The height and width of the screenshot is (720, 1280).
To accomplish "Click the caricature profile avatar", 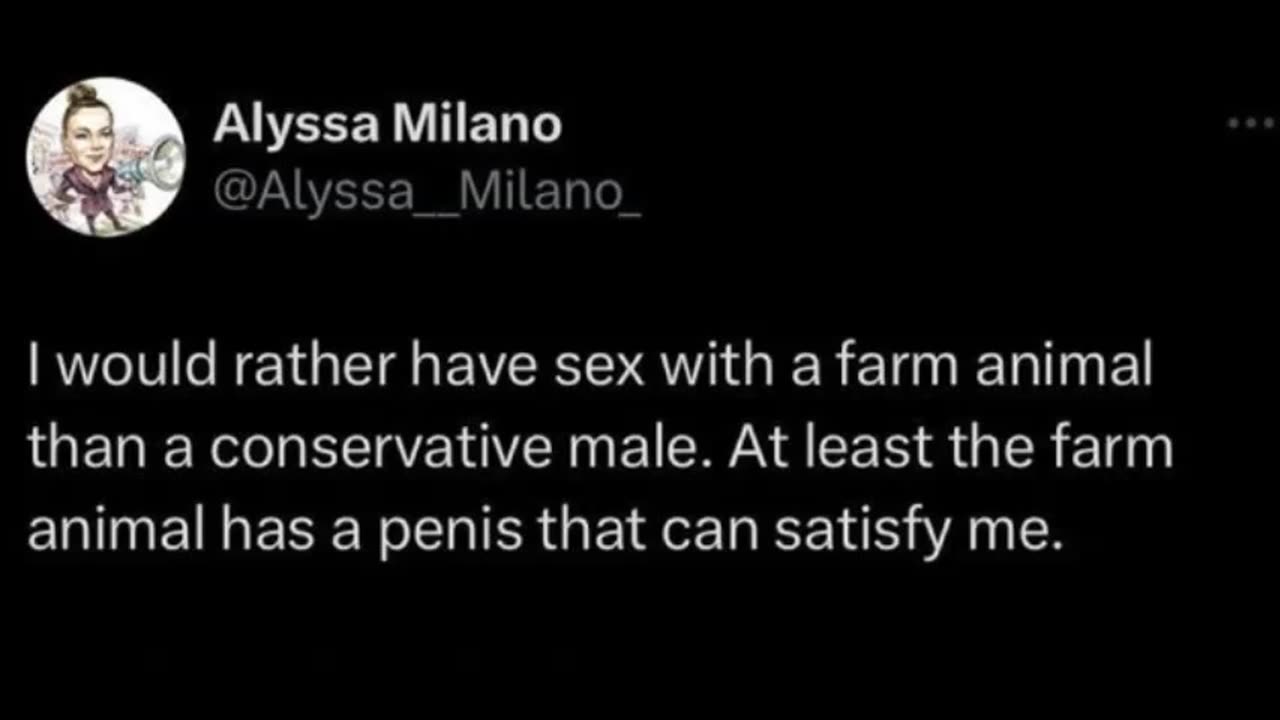I will [x=105, y=157].
